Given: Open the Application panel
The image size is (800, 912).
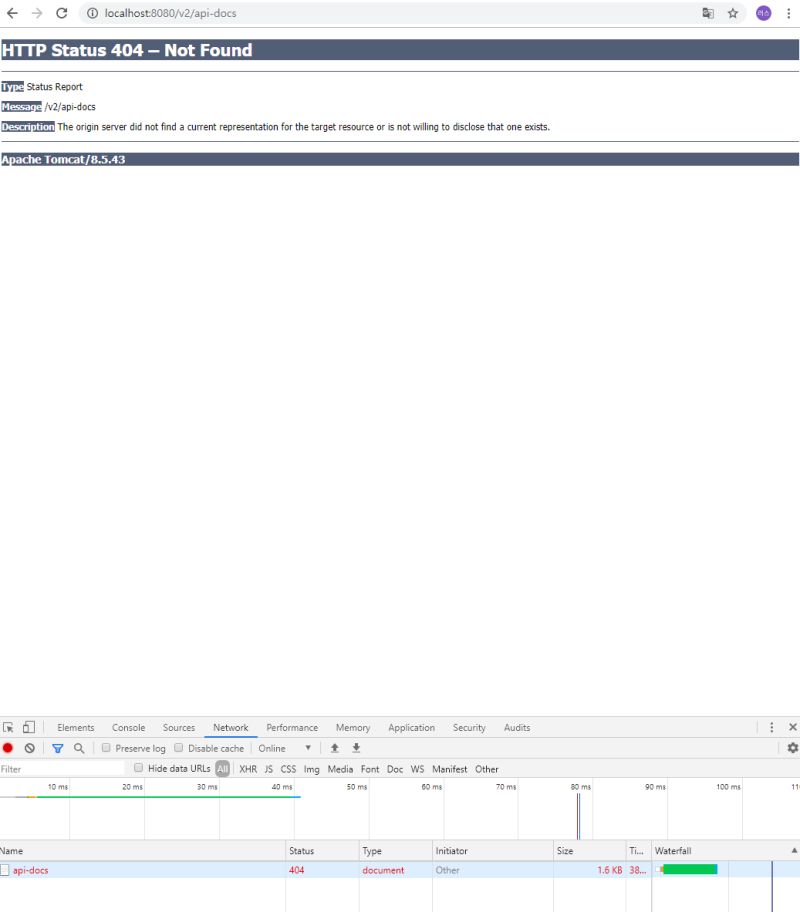Looking at the screenshot, I should pyautogui.click(x=412, y=727).
